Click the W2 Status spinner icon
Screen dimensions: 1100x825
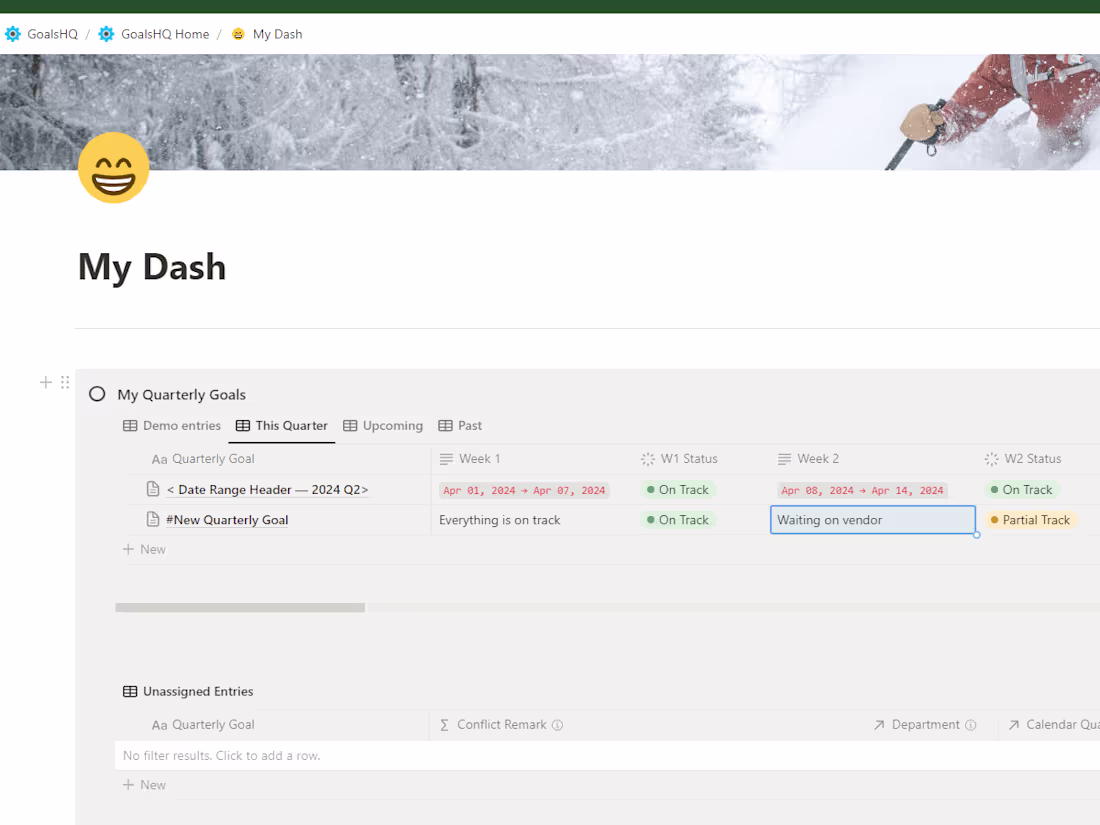coord(991,460)
